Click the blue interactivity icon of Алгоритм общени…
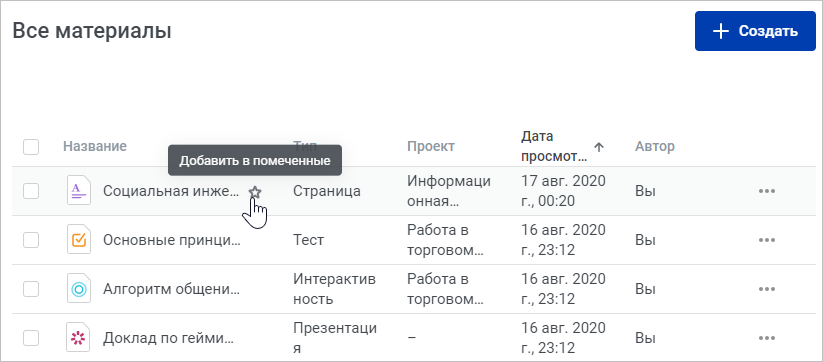The width and height of the screenshot is (823, 362). [79, 289]
